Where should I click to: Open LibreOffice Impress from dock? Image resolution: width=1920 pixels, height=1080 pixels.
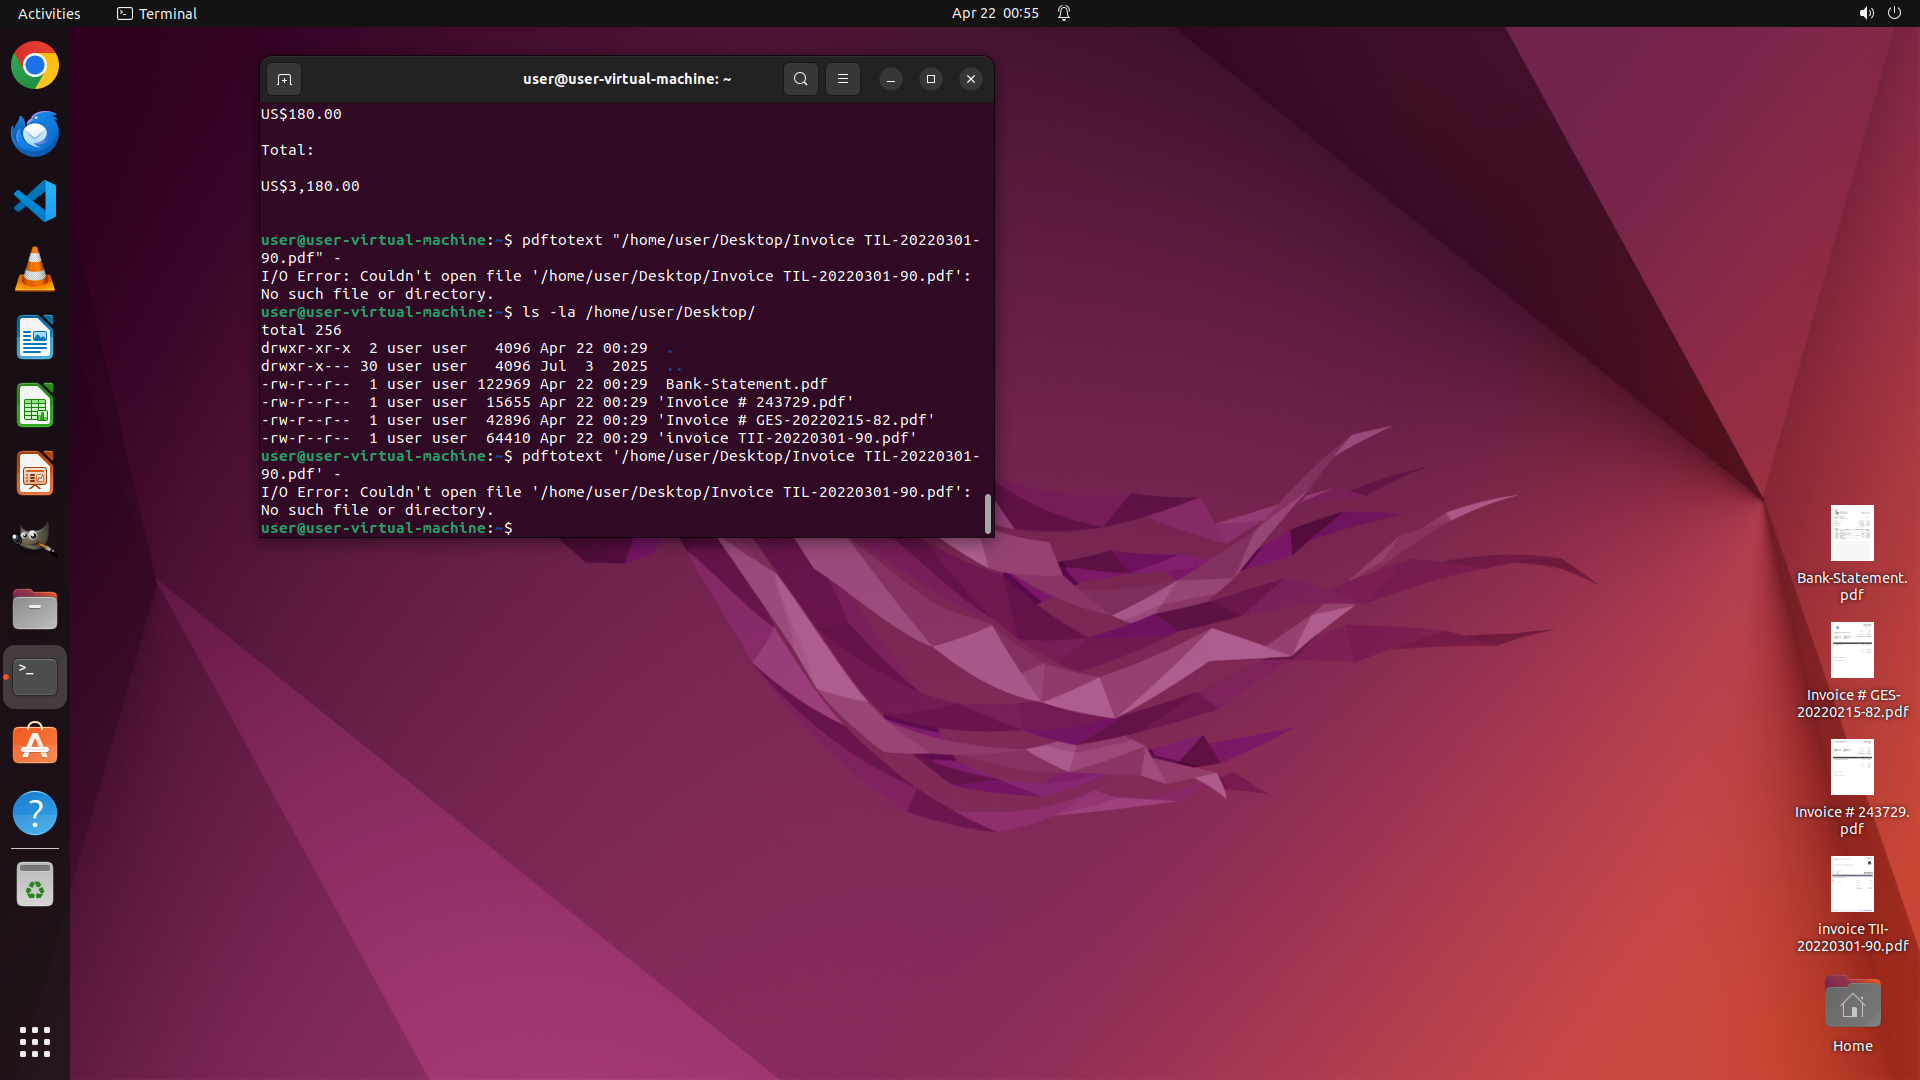click(35, 474)
